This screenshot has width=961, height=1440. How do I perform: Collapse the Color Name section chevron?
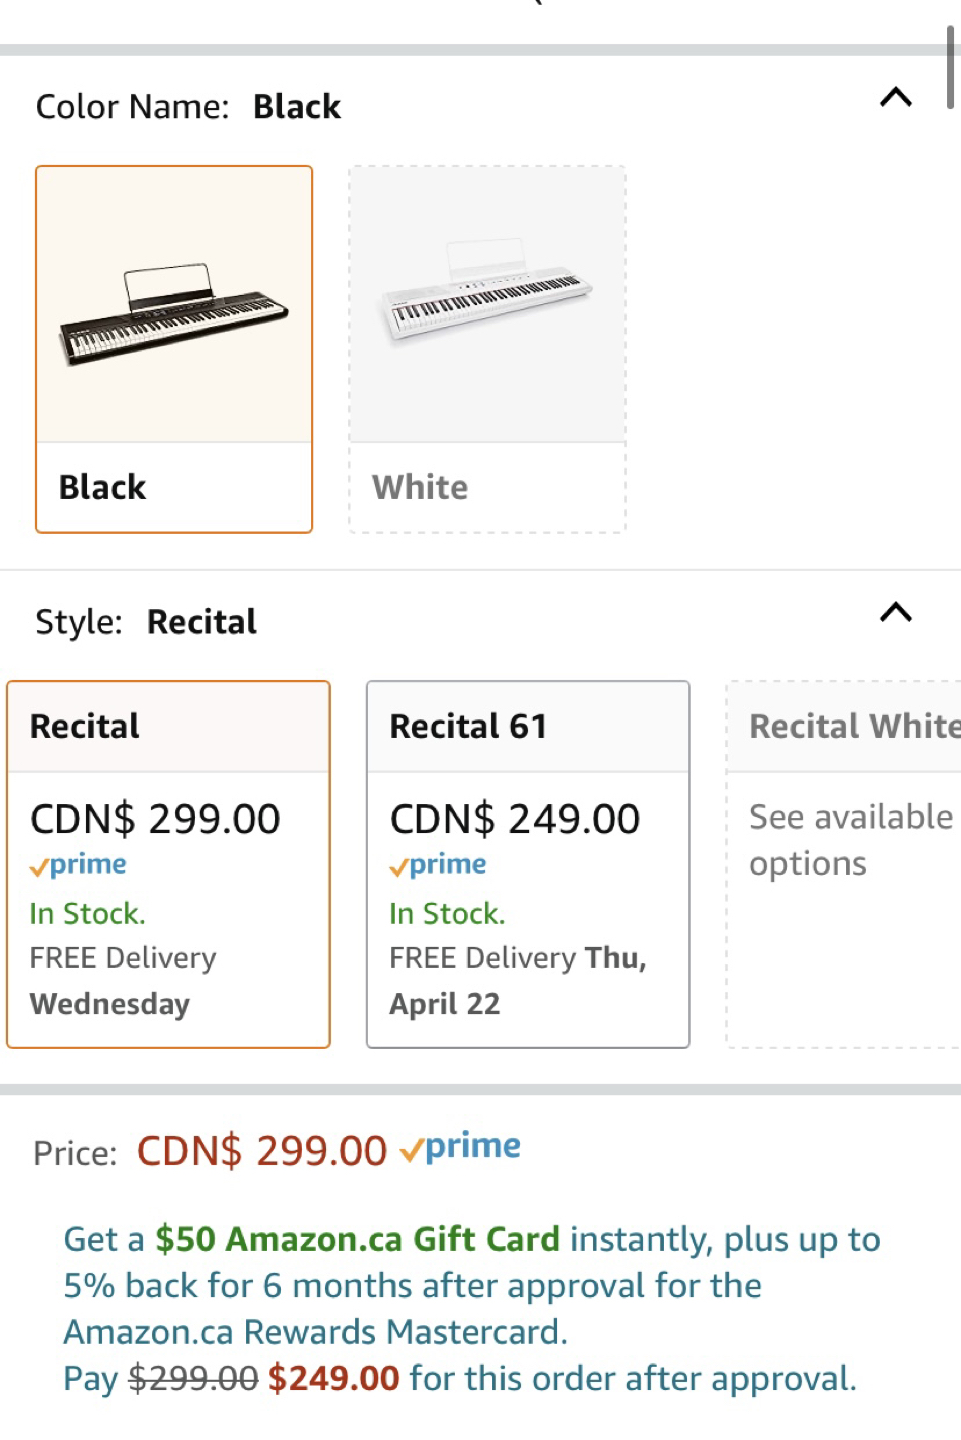point(895,98)
